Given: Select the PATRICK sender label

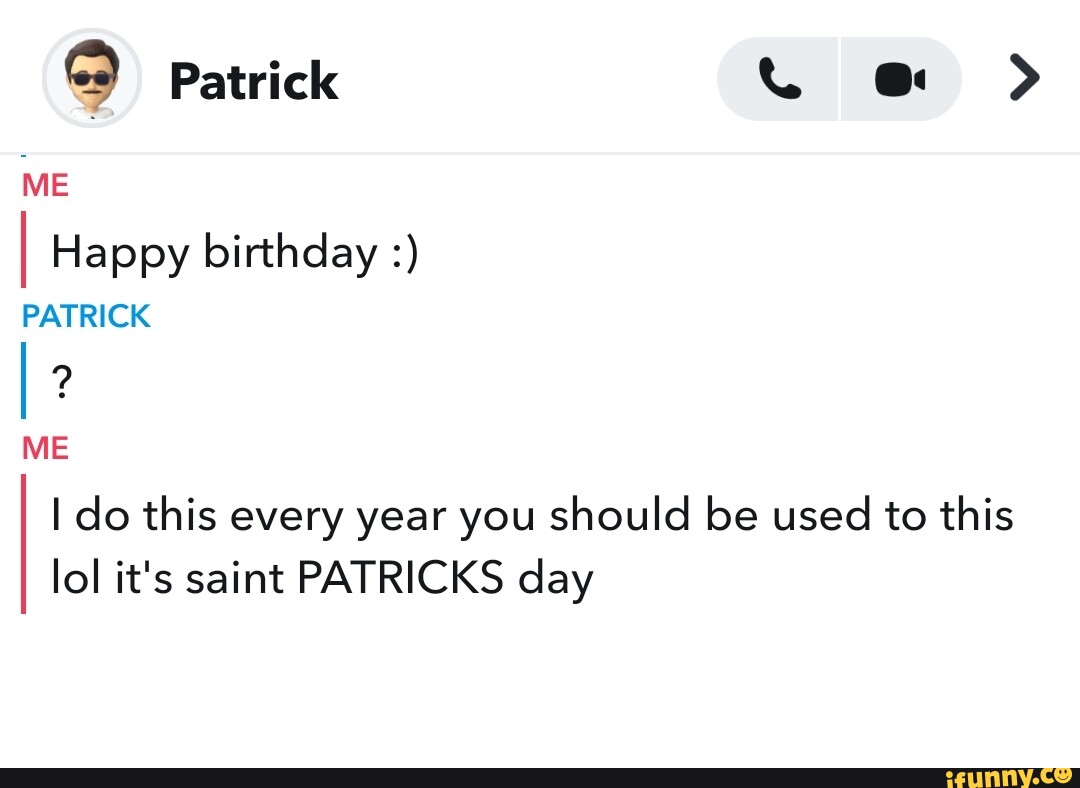Looking at the screenshot, I should 86,316.
